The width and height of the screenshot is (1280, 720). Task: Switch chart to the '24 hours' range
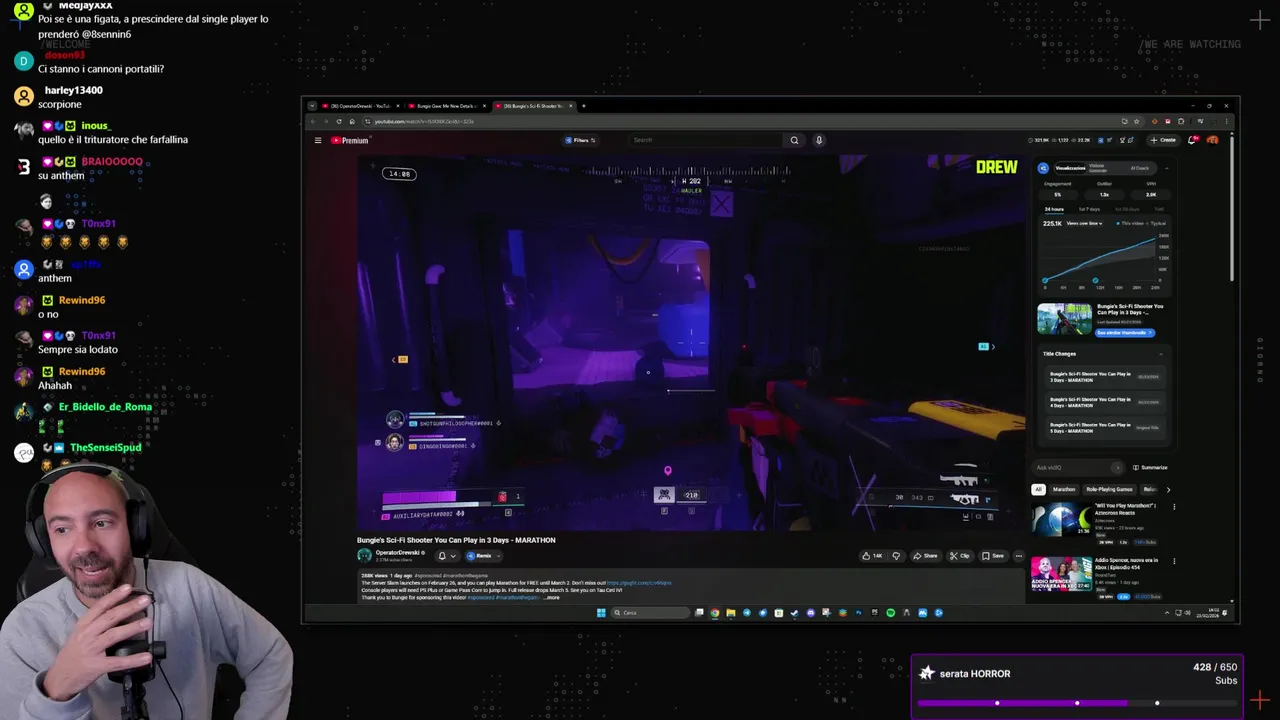pos(1054,209)
